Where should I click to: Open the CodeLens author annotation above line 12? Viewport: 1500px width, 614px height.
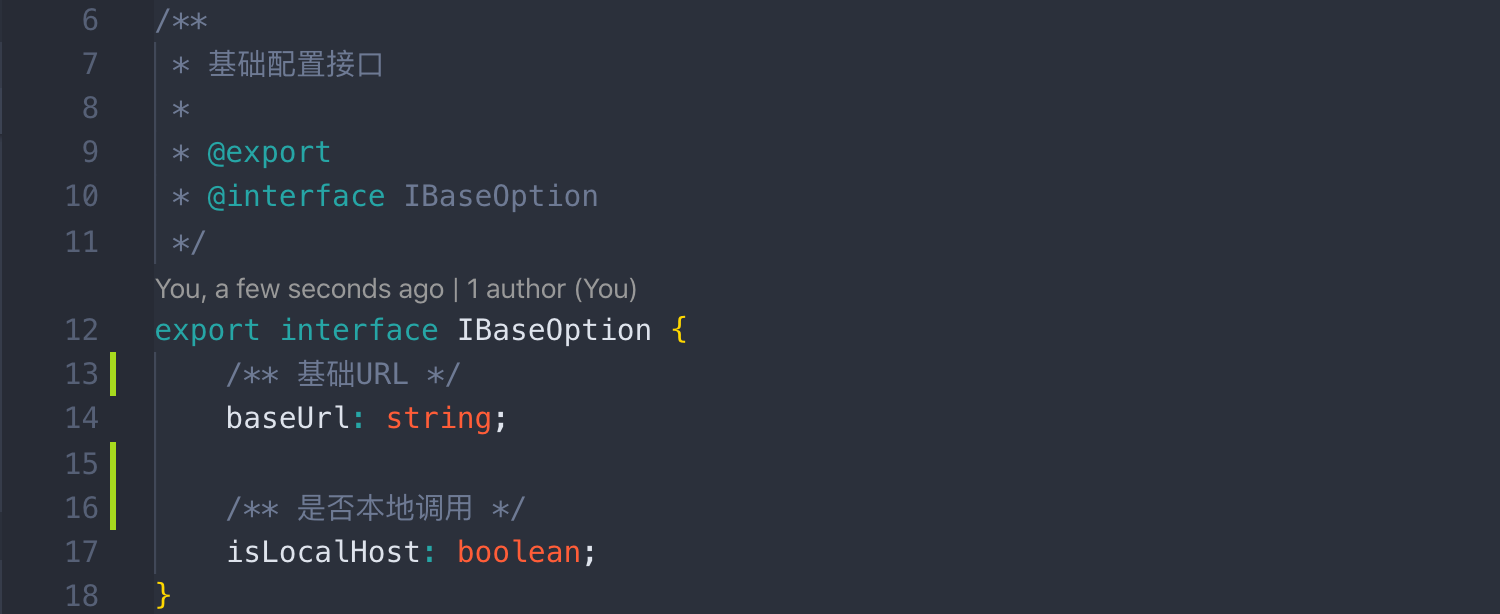(396, 289)
